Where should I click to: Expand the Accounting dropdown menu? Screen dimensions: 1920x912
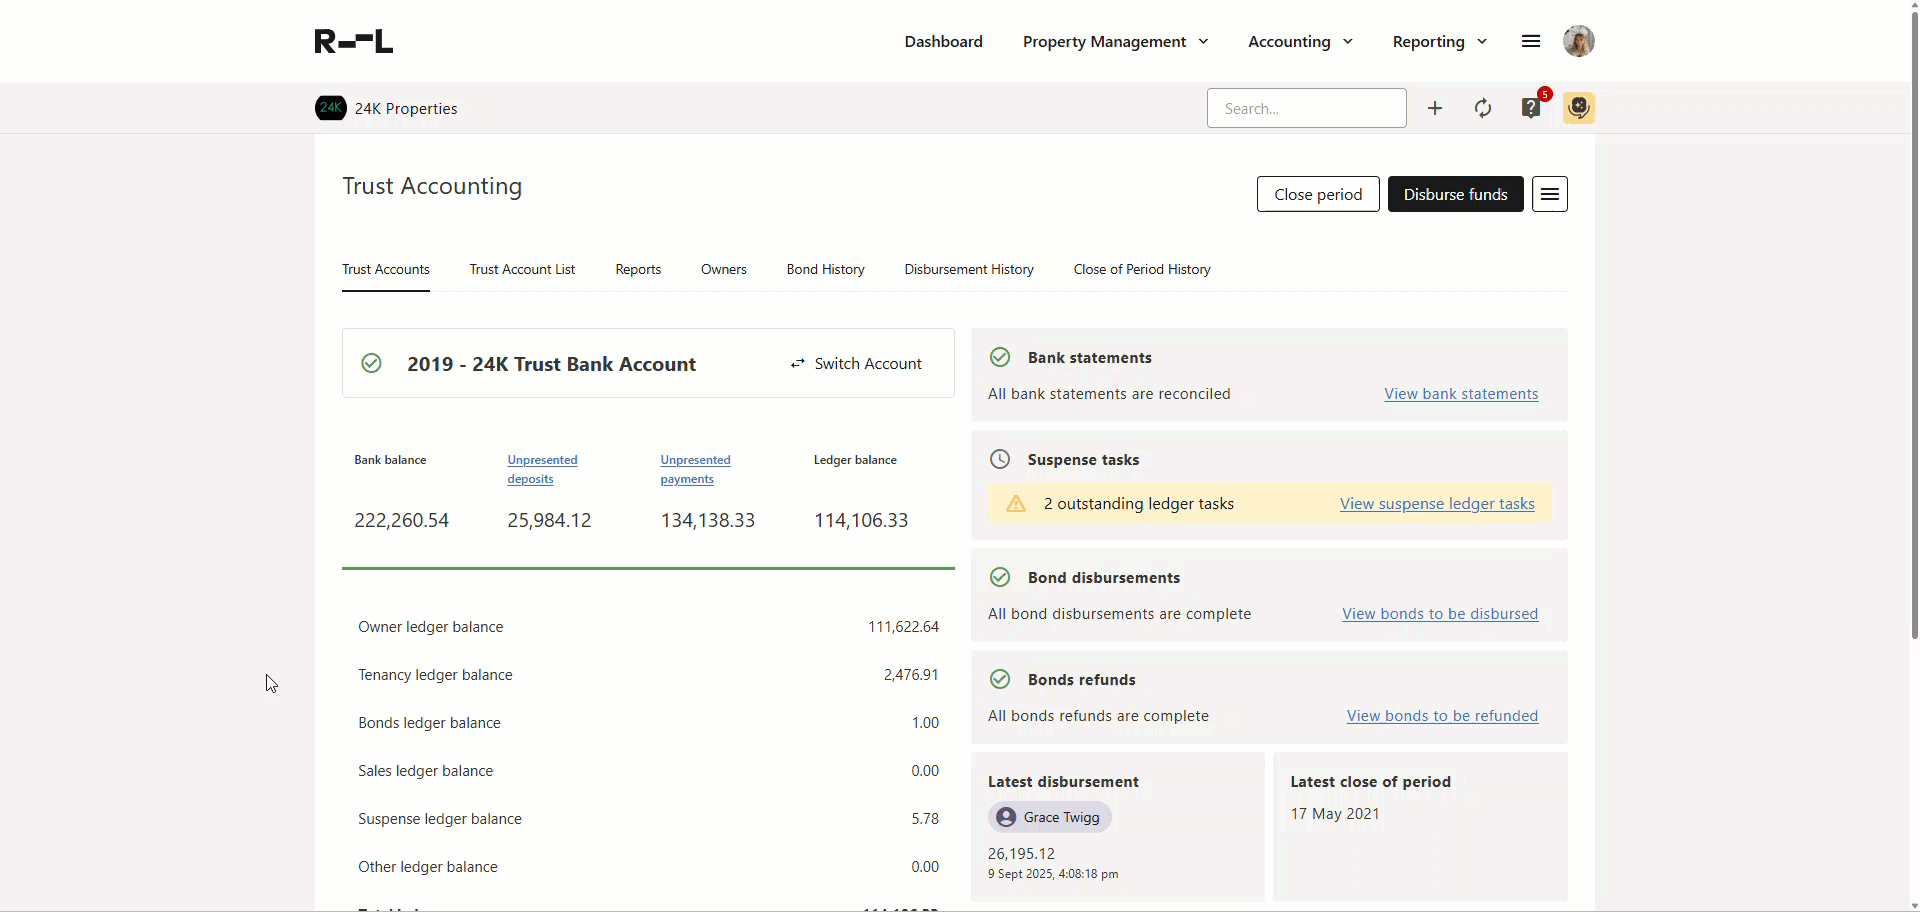pos(1300,41)
